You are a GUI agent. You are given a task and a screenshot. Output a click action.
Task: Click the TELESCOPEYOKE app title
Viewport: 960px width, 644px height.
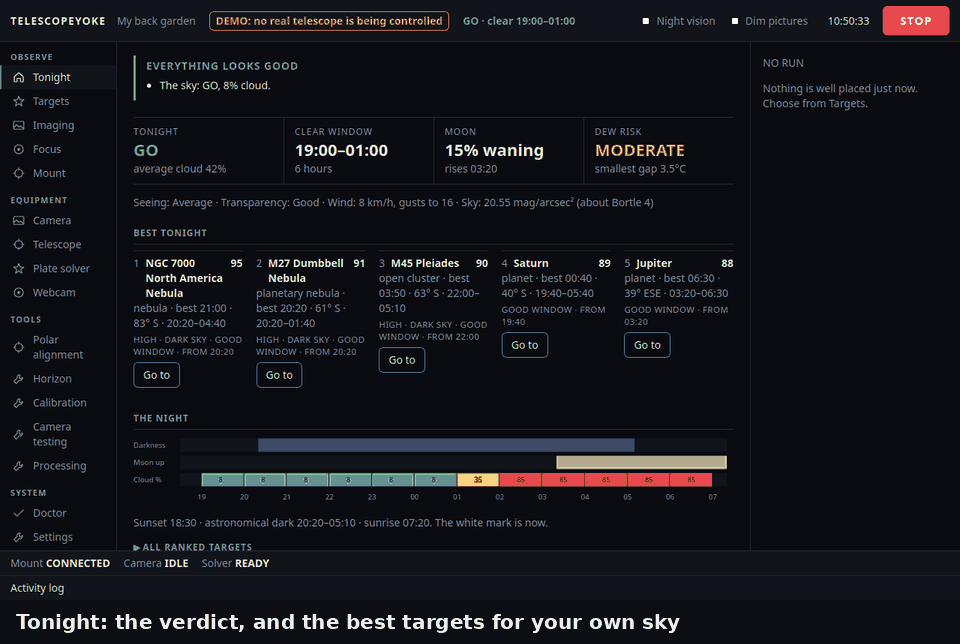[58, 21]
